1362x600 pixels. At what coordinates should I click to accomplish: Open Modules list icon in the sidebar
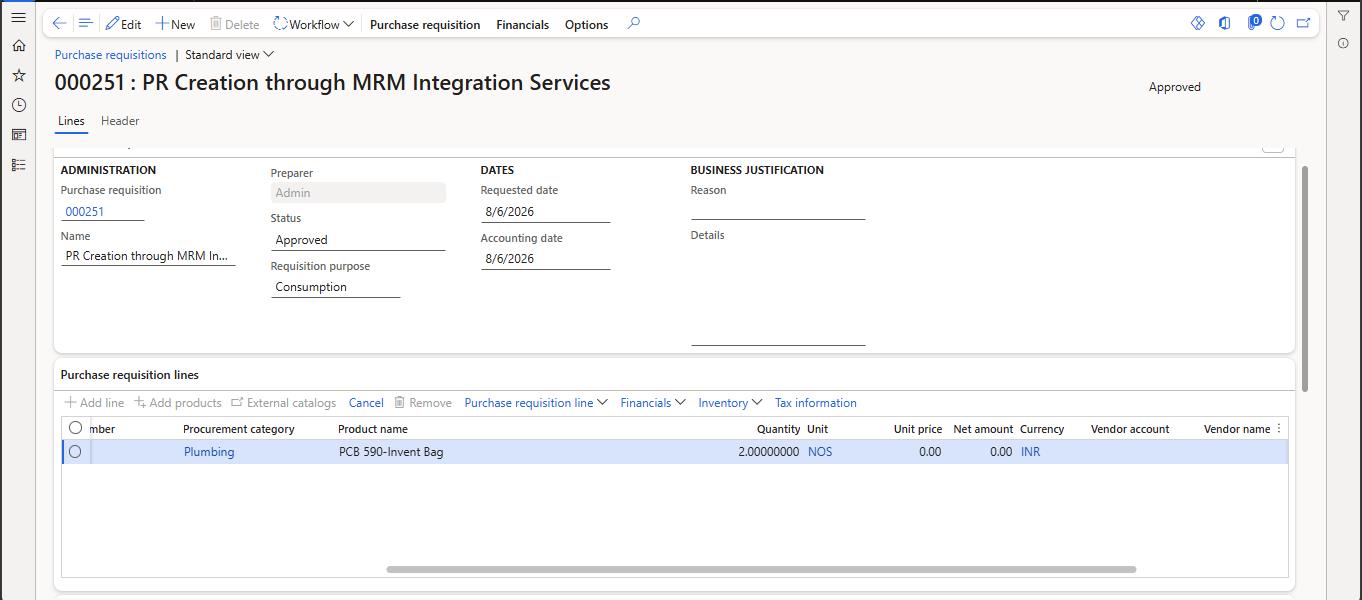pyautogui.click(x=18, y=164)
